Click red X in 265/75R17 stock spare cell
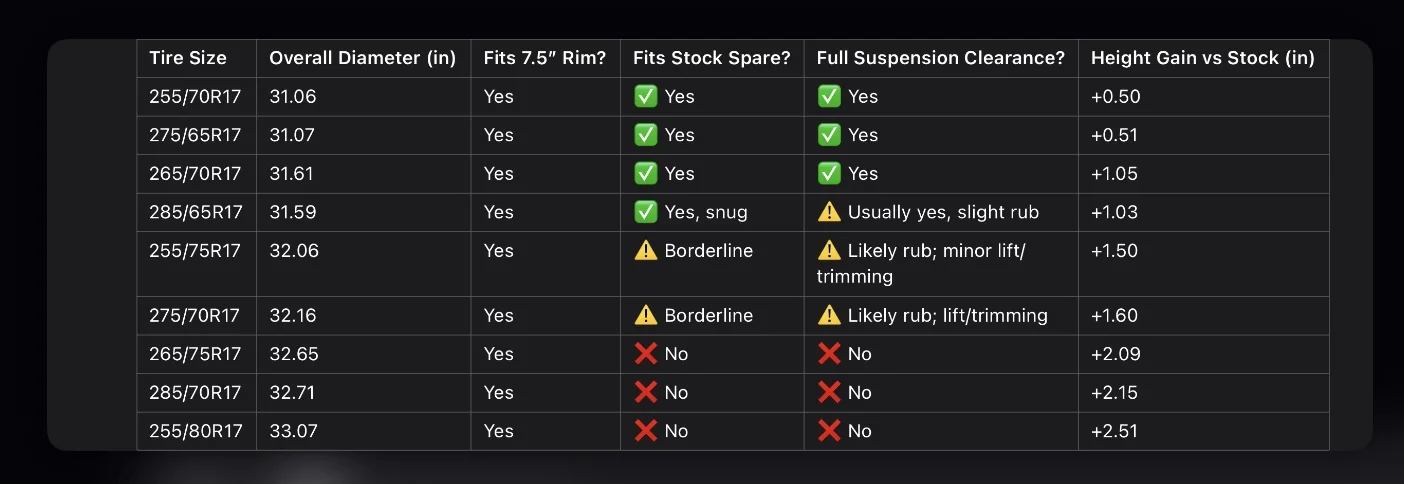Image resolution: width=1404 pixels, height=484 pixels. 645,354
